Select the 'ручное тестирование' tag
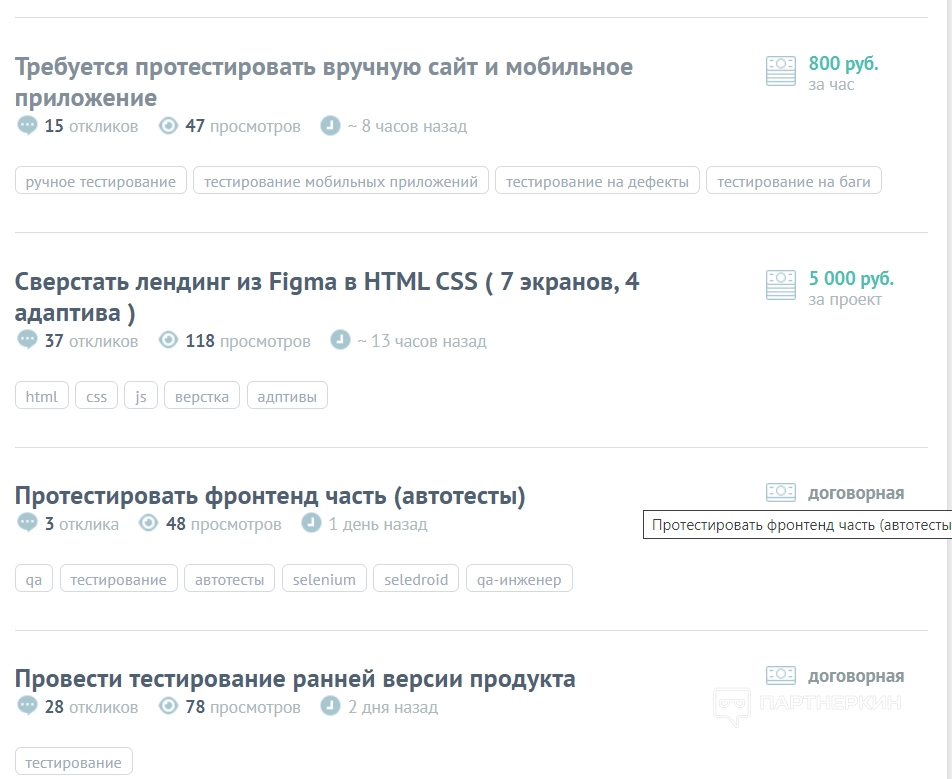This screenshot has width=952, height=779. click(101, 181)
